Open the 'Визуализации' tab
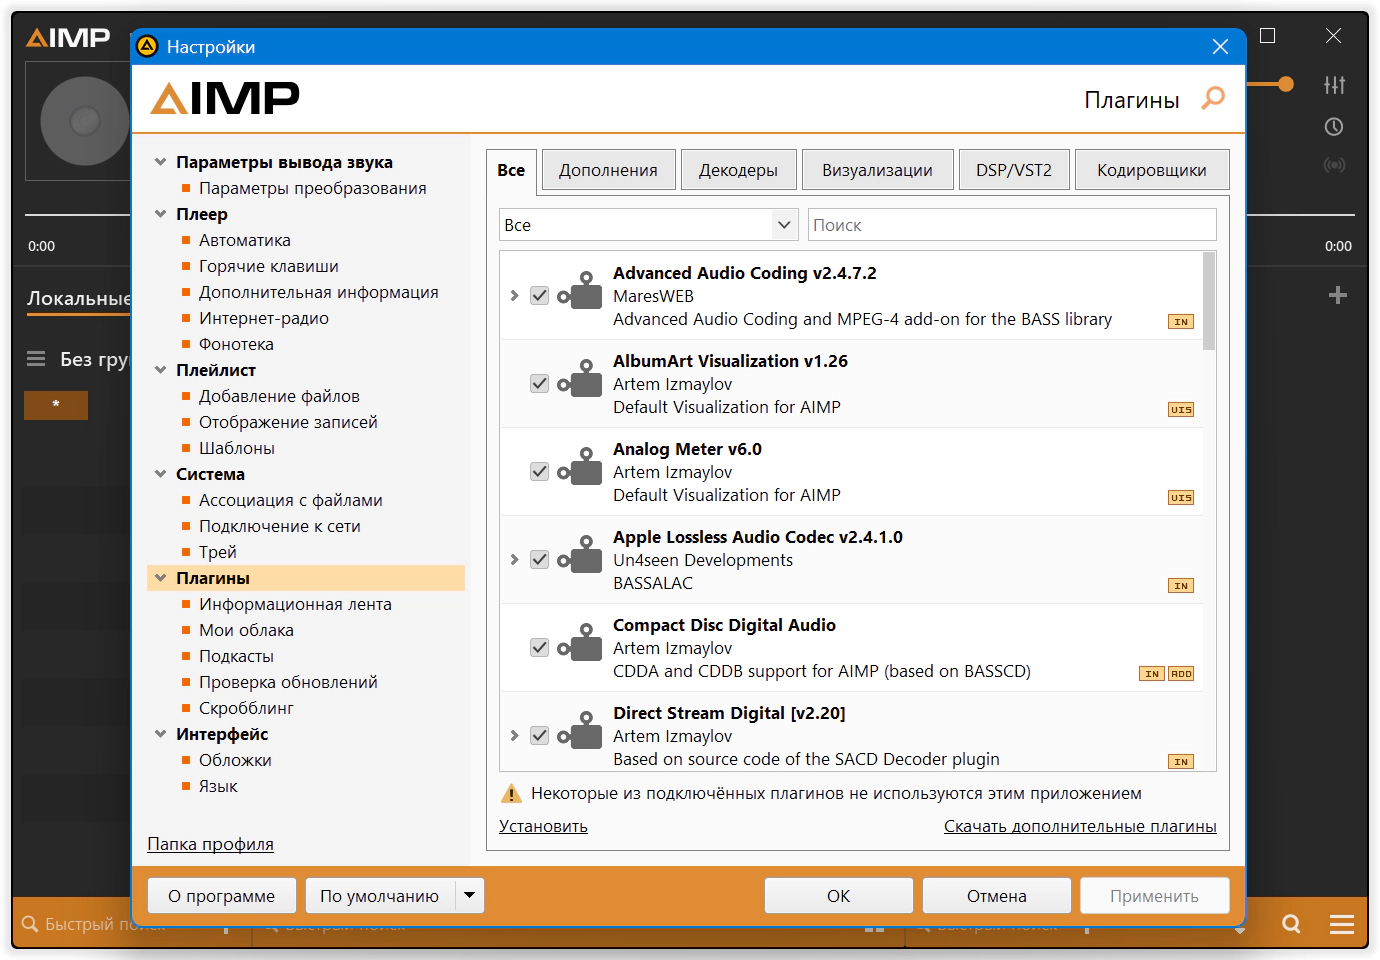This screenshot has height=960, width=1380. tap(877, 170)
